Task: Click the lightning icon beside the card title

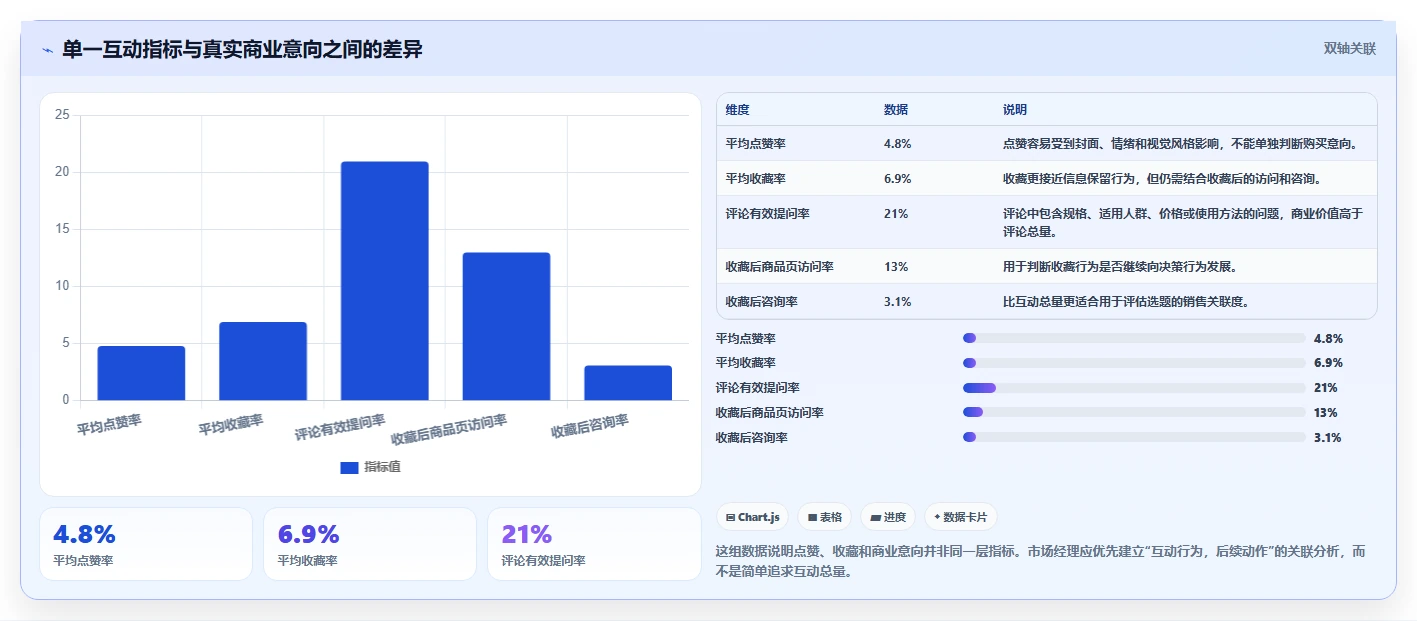Action: pos(47,50)
